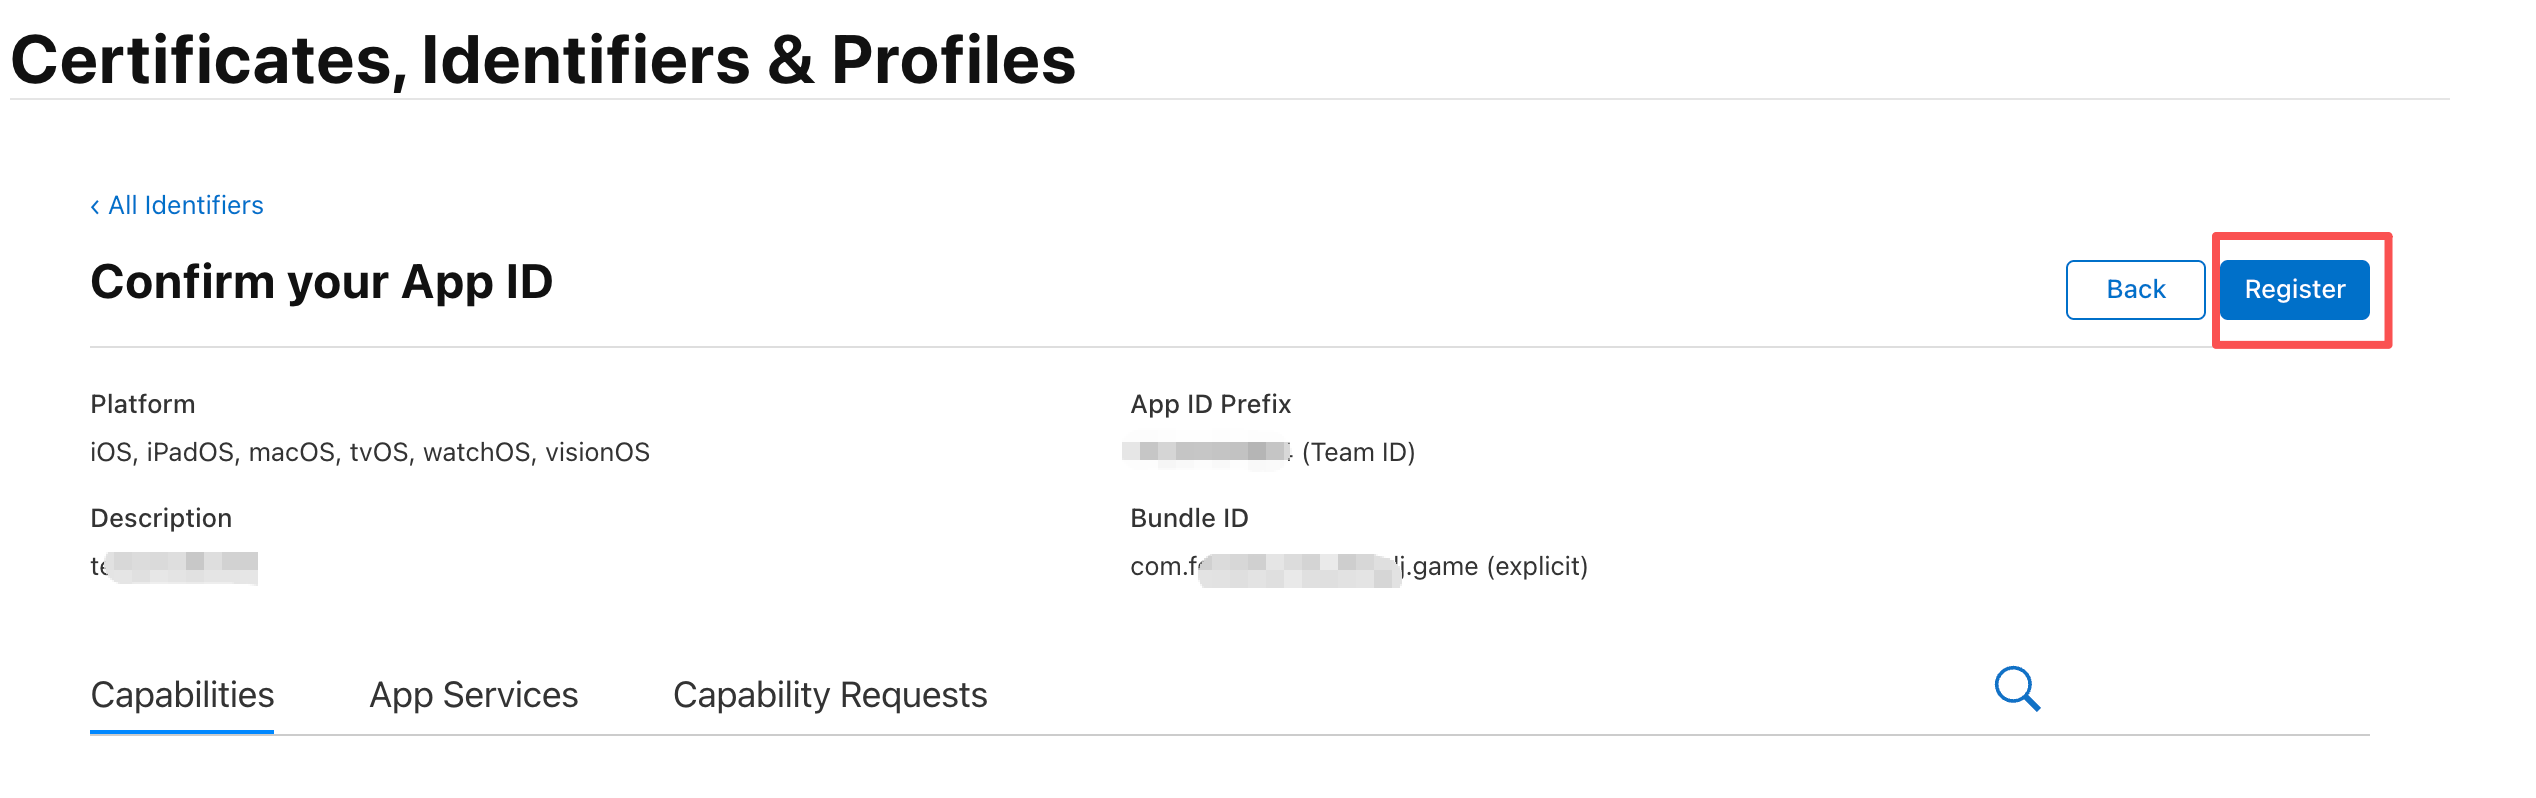Click the back chevron before All Identifiers

pyautogui.click(x=95, y=207)
